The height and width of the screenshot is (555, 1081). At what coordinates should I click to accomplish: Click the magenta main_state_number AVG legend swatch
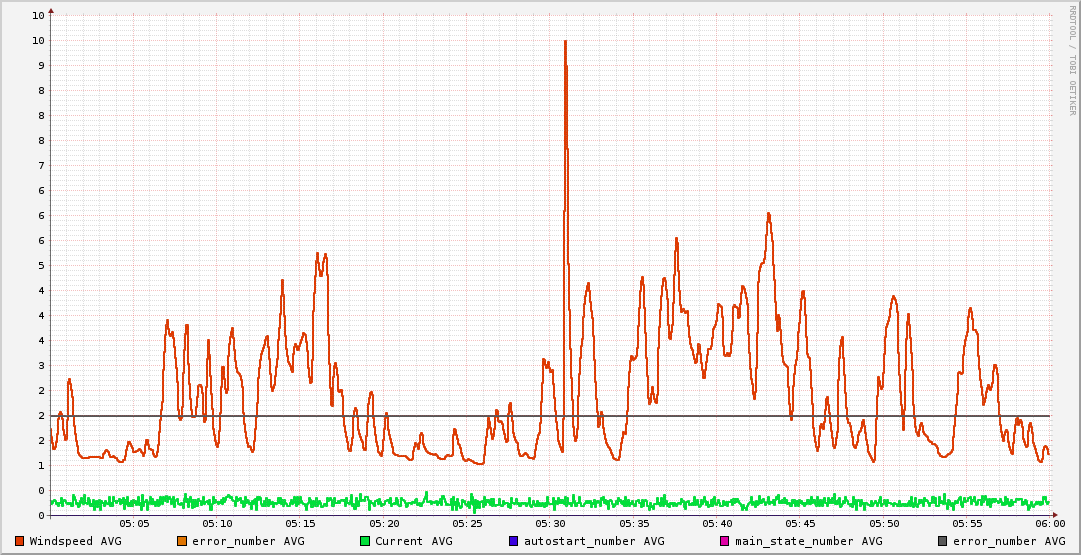click(725, 541)
